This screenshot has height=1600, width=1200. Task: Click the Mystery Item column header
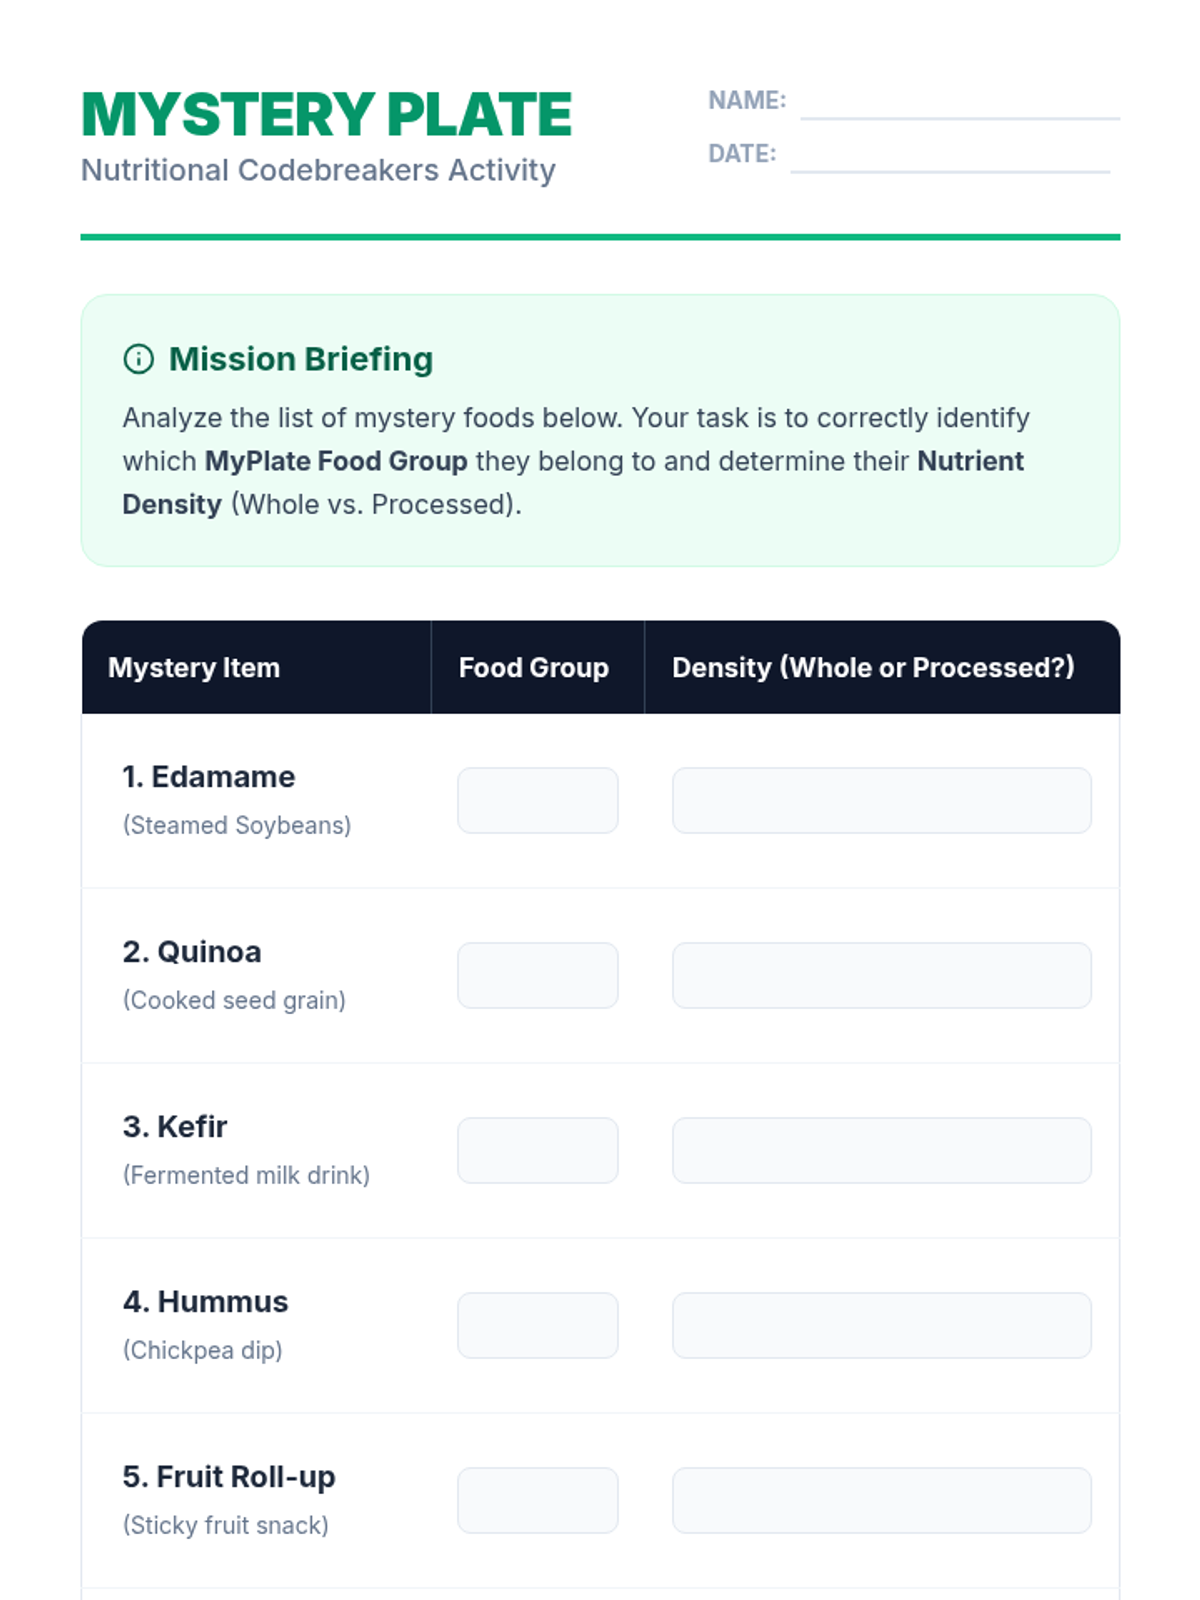pos(194,667)
